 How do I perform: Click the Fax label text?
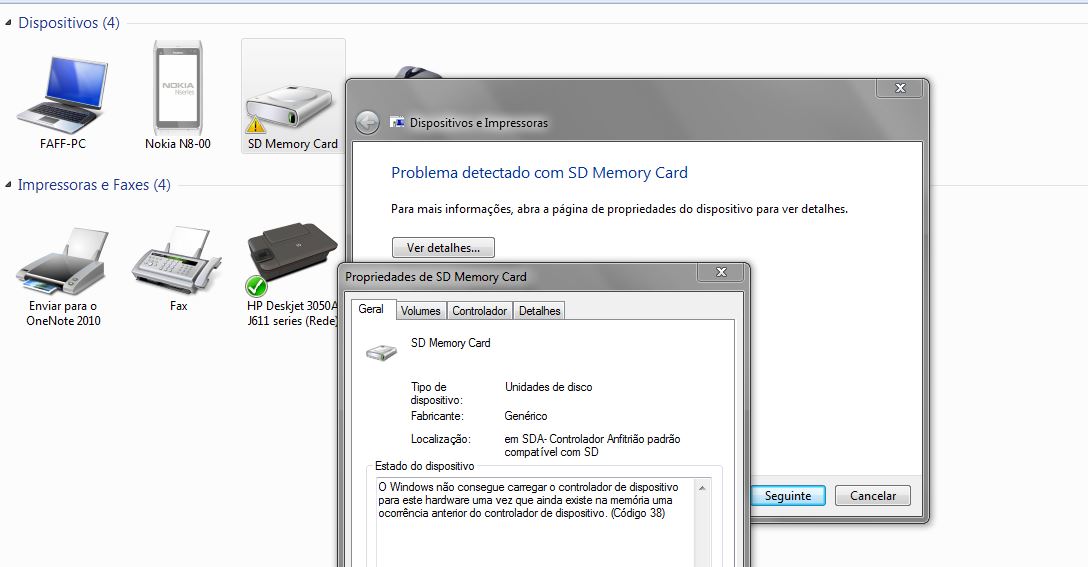click(178, 306)
